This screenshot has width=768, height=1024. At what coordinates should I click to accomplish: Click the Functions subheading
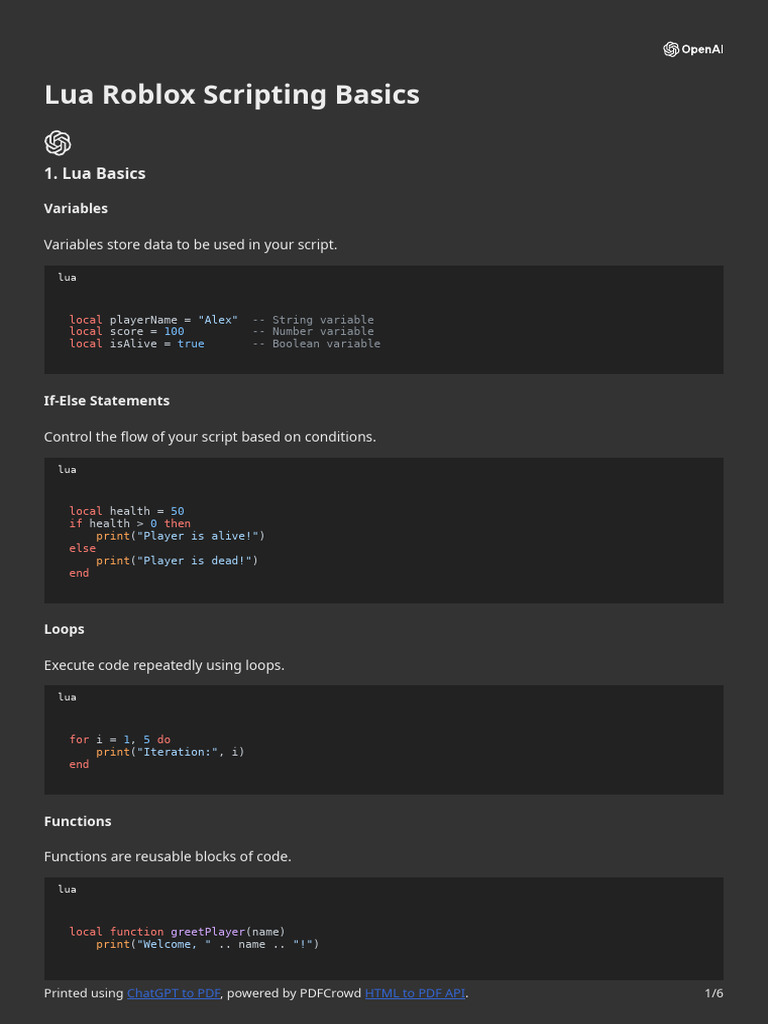tap(78, 821)
